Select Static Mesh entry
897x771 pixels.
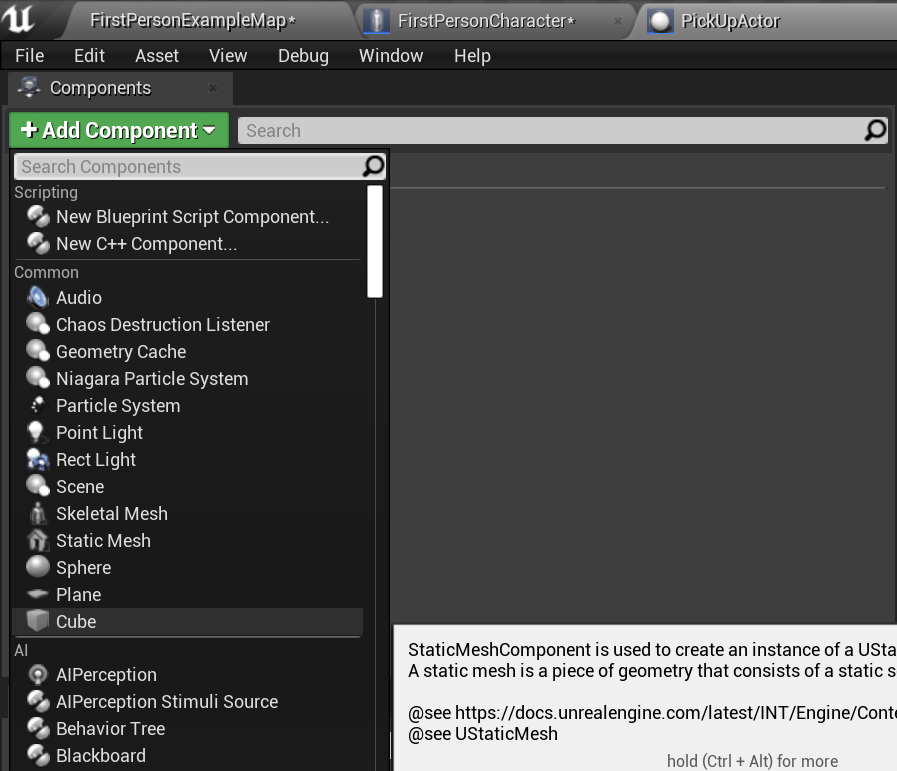point(186,541)
